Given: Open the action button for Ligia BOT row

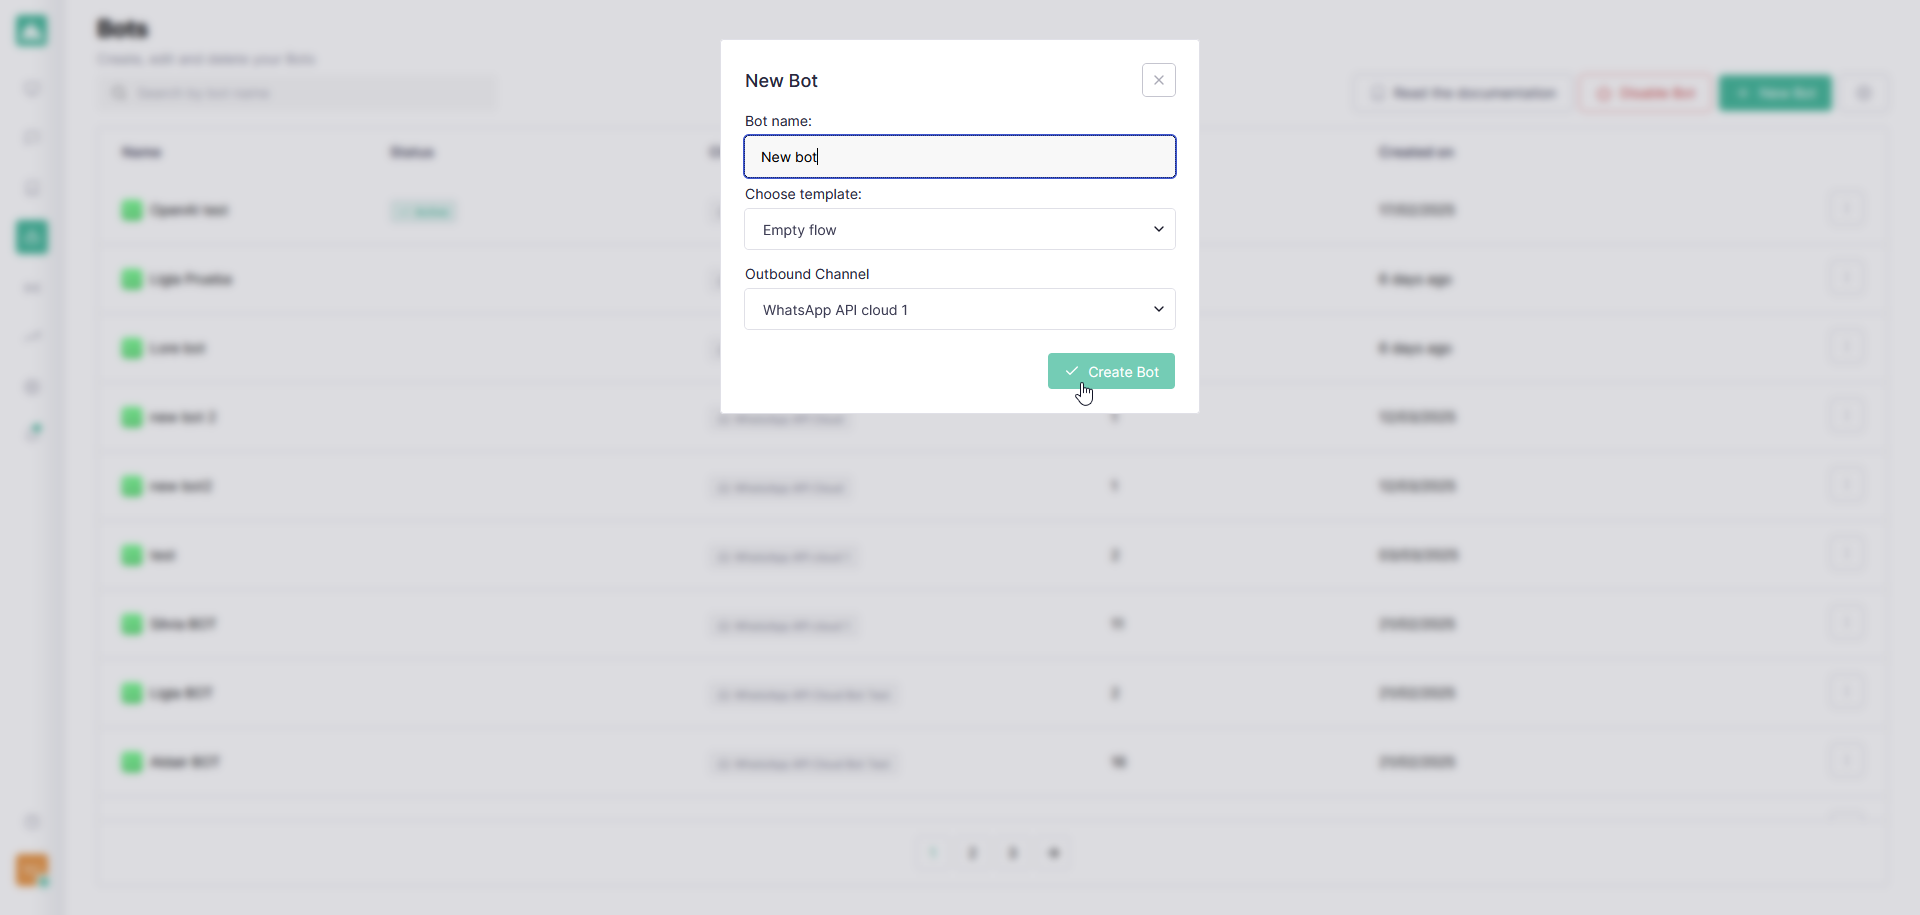Looking at the screenshot, I should click(x=1846, y=693).
